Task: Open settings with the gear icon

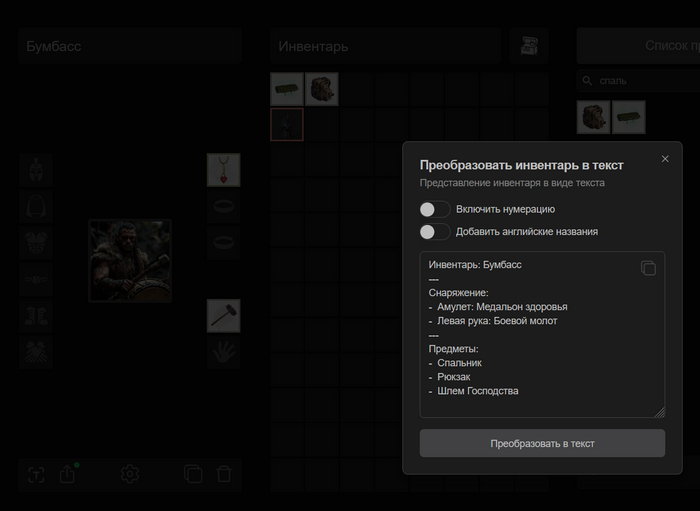Action: (129, 474)
